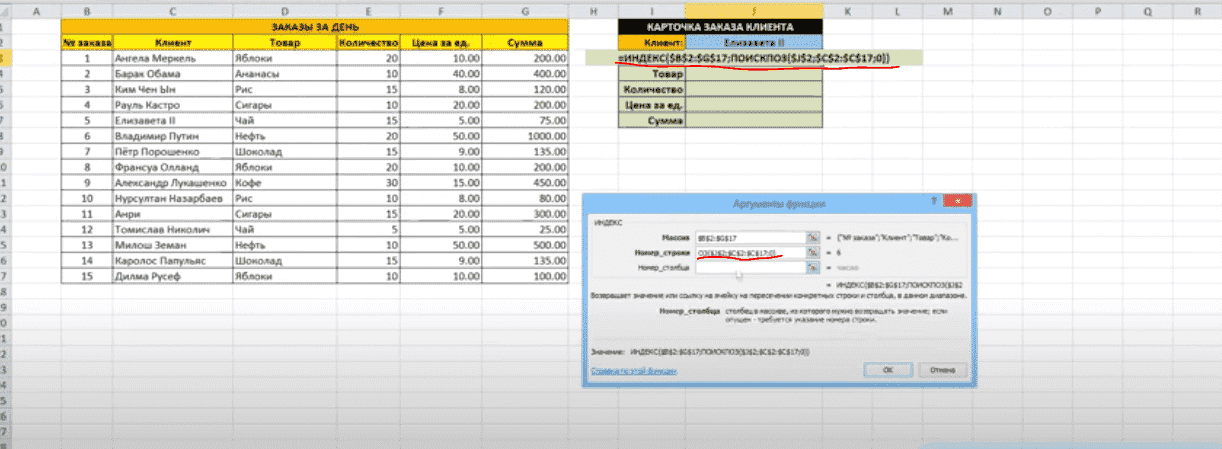Select the ИНДЕКС formula cell in the card
The image size is (1222, 449).
(754, 58)
